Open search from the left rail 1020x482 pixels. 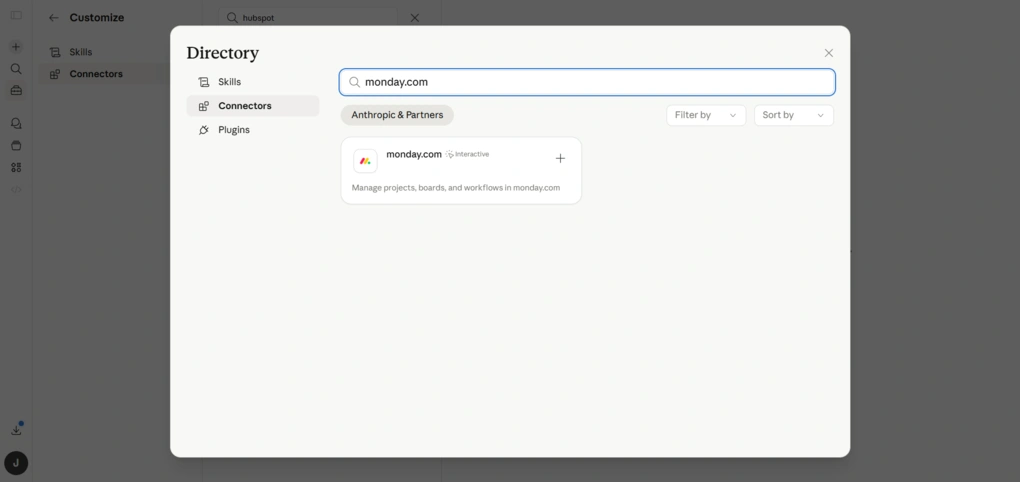click(x=16, y=69)
